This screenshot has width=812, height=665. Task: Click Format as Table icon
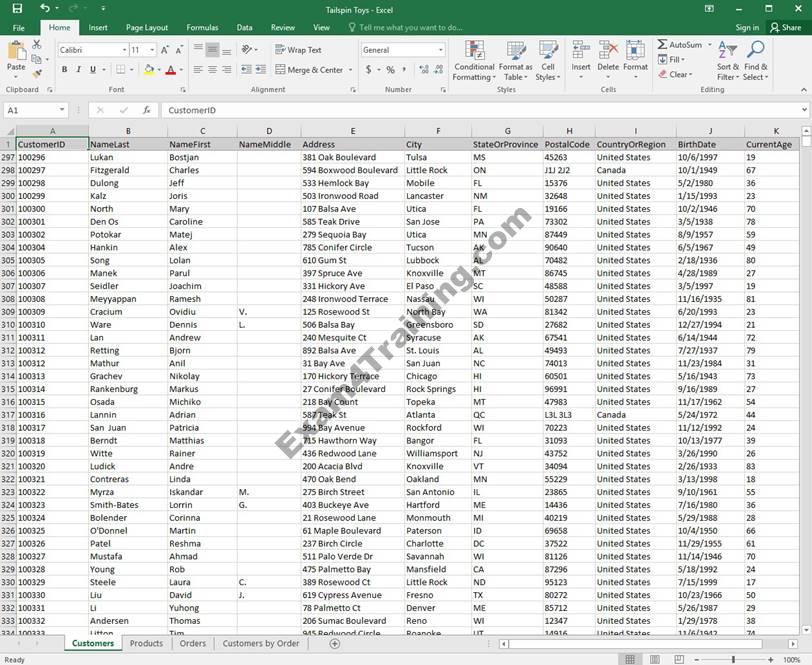[516, 62]
